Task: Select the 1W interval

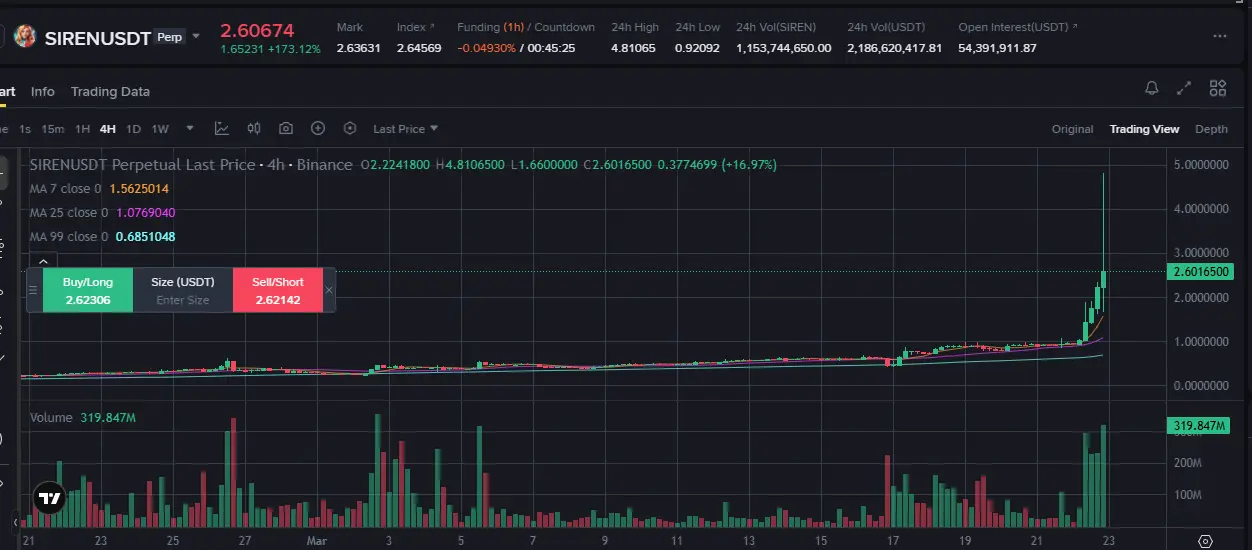Action: click(160, 129)
